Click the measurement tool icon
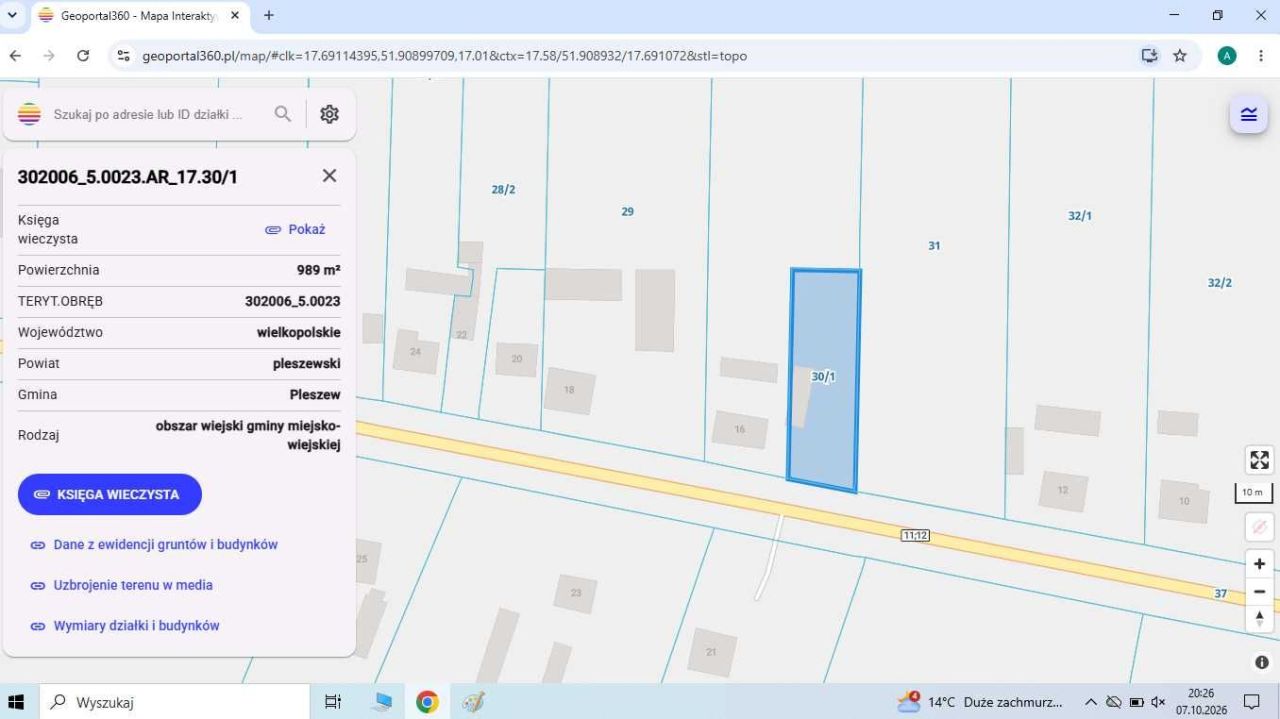Image resolution: width=1280 pixels, height=719 pixels. [1259, 526]
